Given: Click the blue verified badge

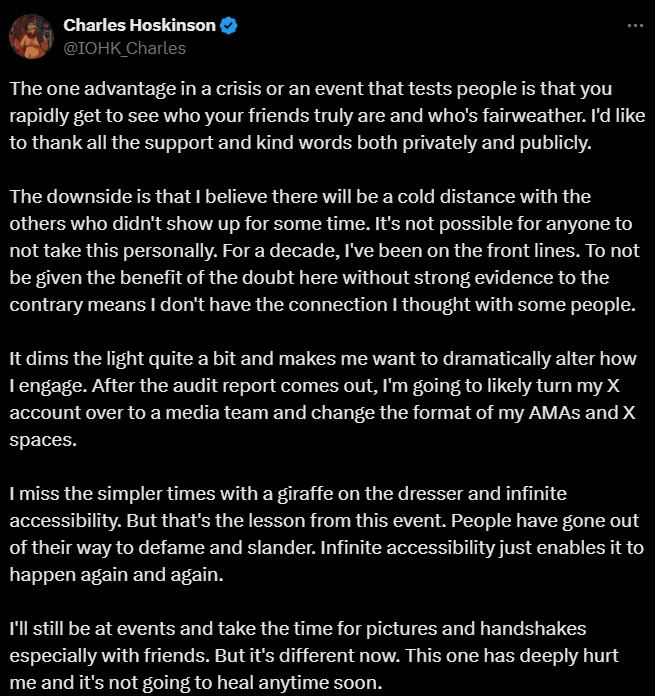Looking at the screenshot, I should (x=230, y=26).
